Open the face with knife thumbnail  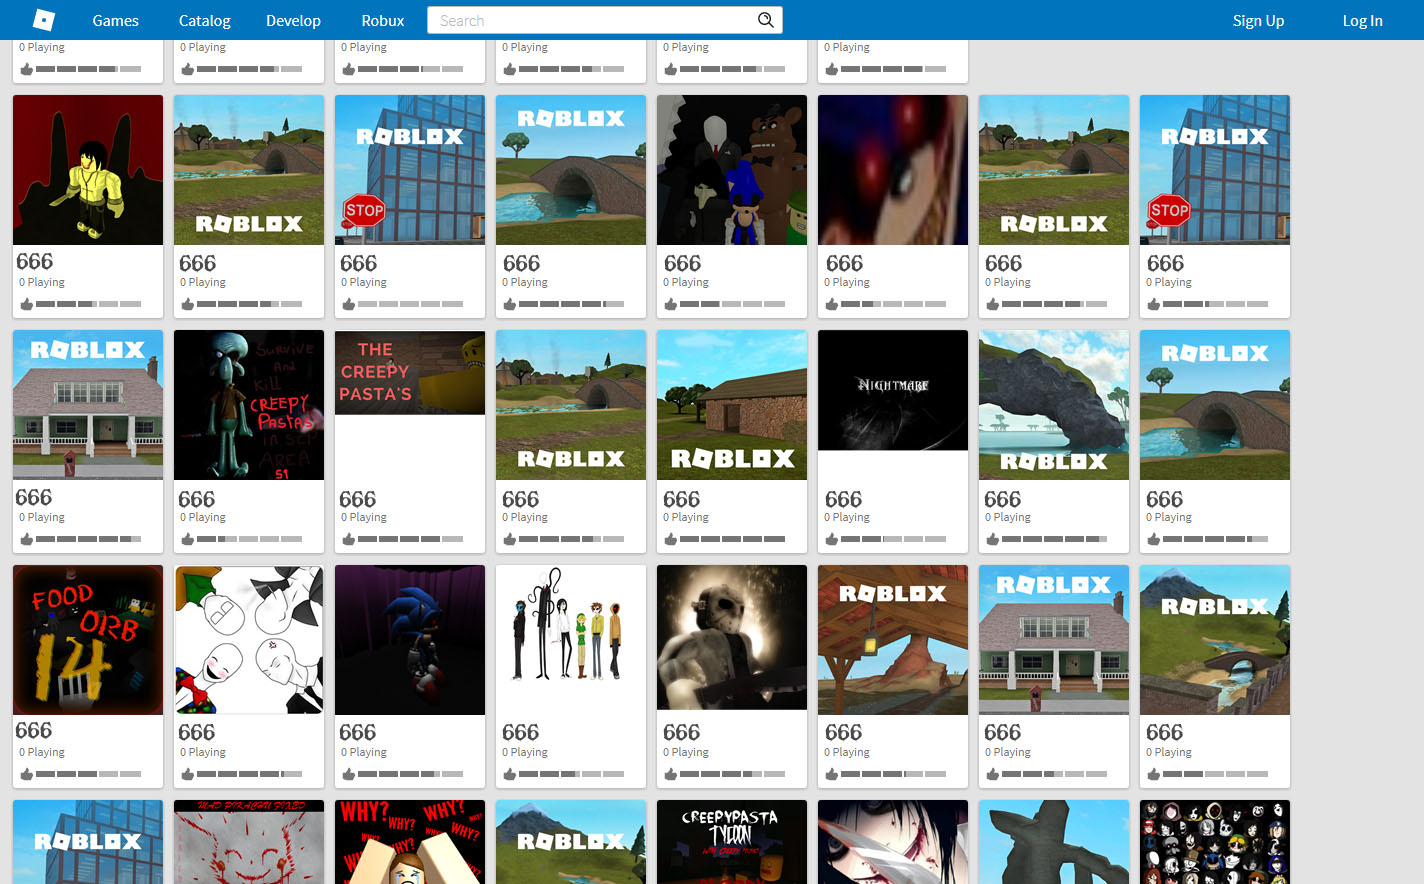tap(893, 842)
